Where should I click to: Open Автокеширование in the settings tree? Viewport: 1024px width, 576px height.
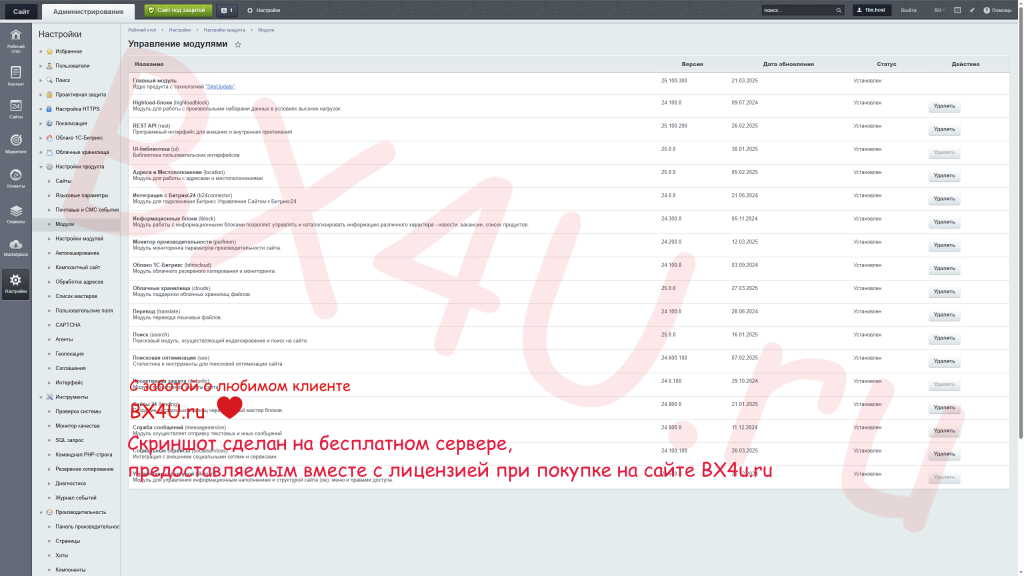coord(77,253)
